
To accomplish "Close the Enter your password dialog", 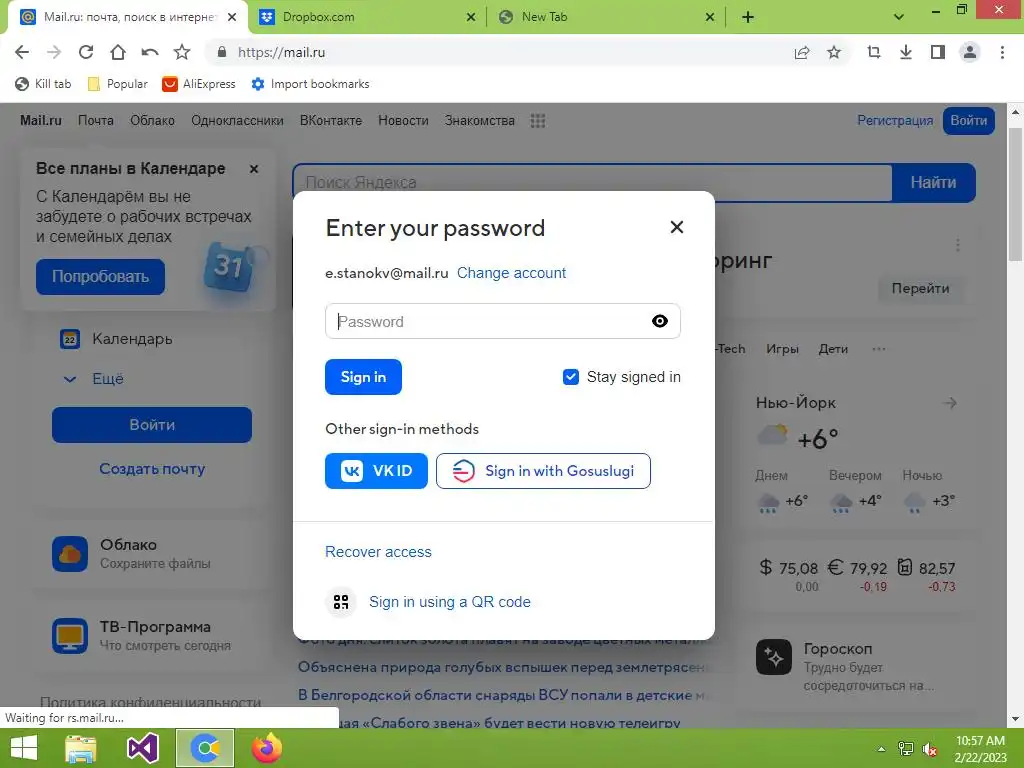I will [x=677, y=227].
